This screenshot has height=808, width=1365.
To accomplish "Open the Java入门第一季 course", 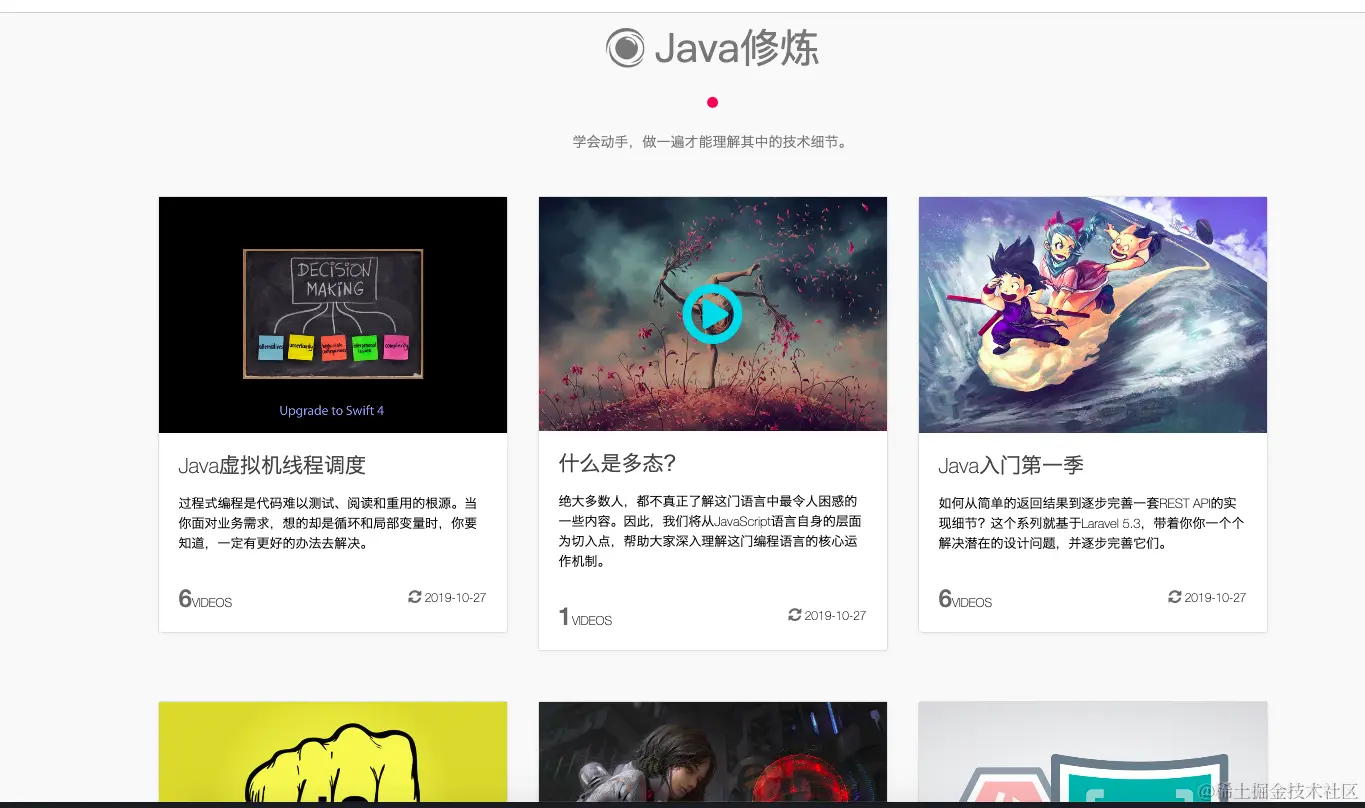I will pyautogui.click(x=1013, y=465).
